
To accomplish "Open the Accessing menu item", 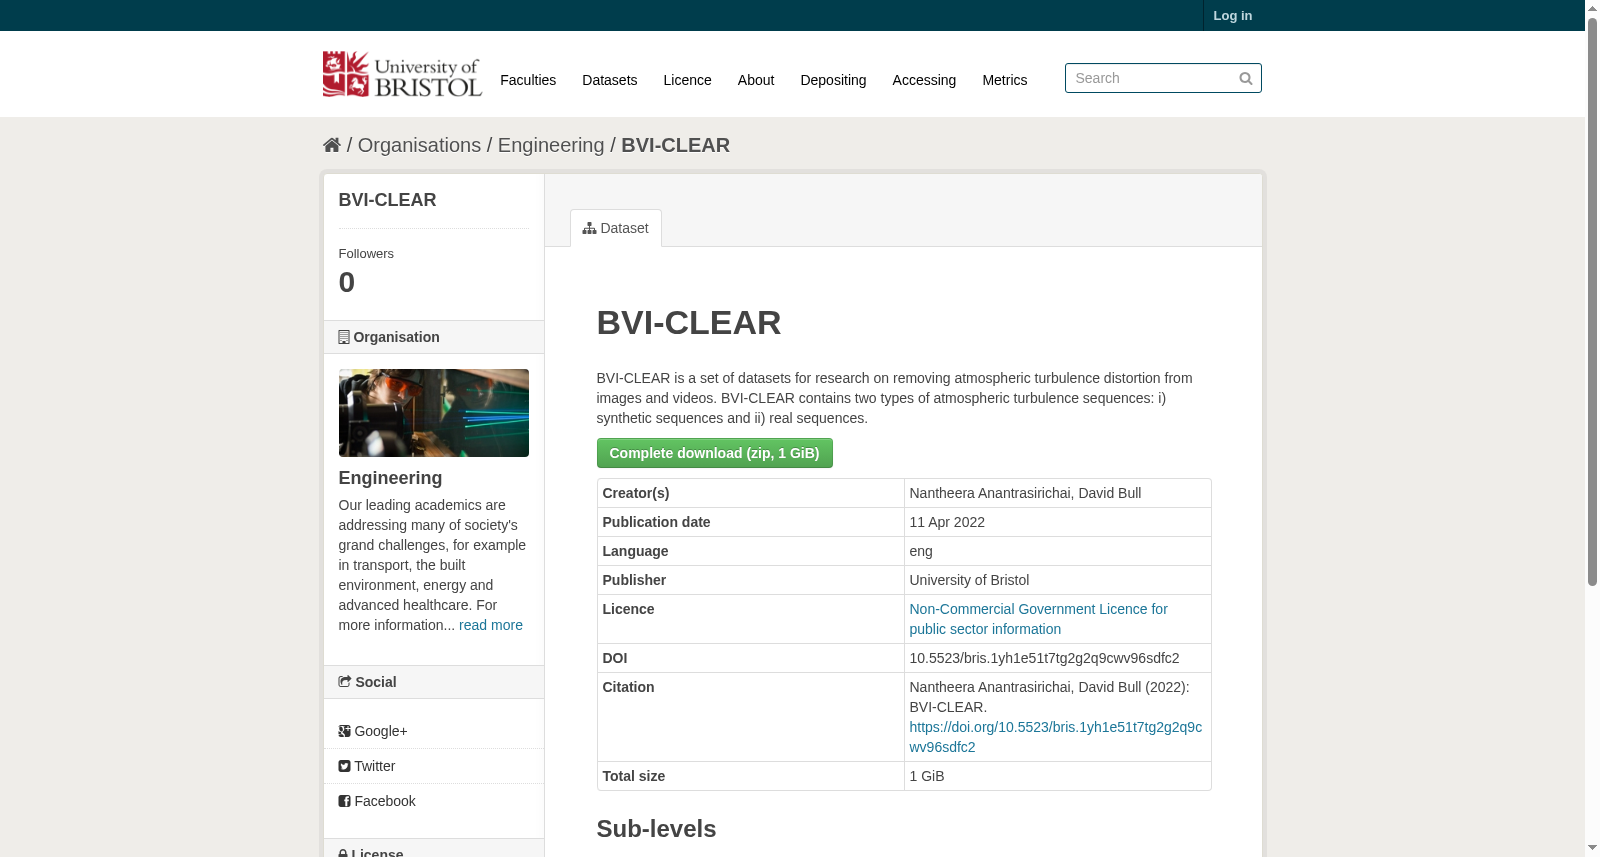I will pyautogui.click(x=924, y=80).
